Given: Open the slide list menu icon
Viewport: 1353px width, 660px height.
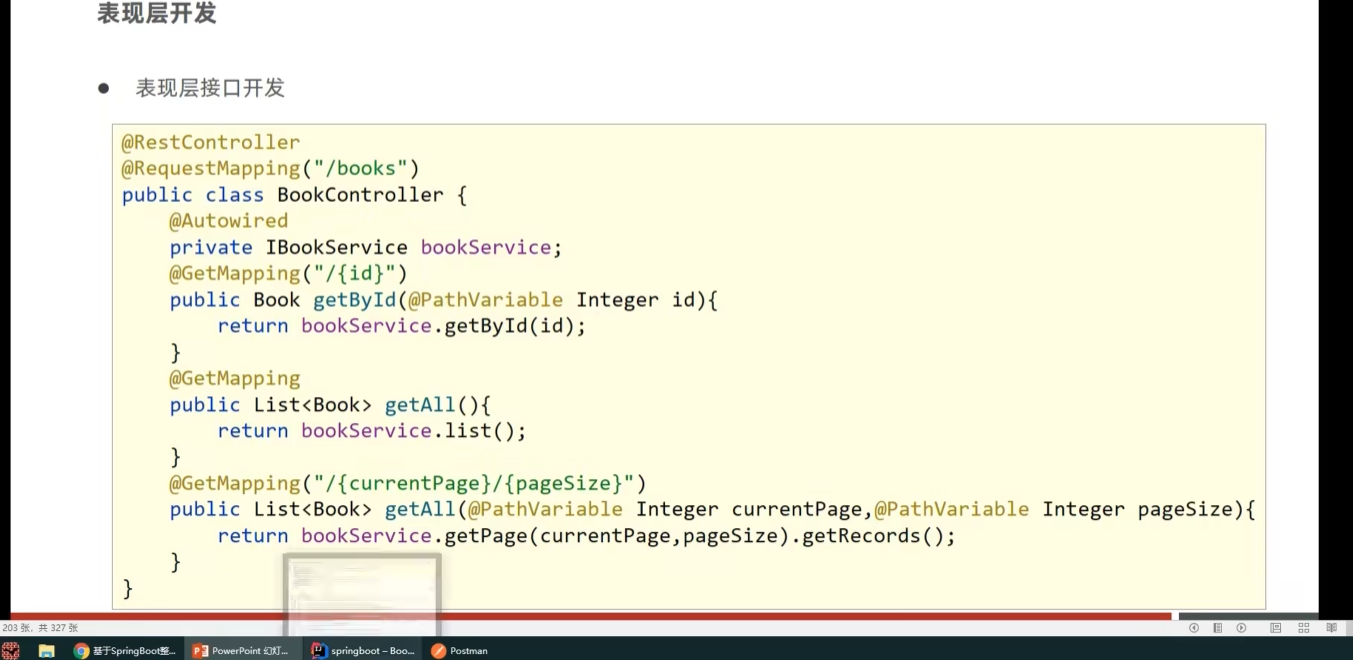Looking at the screenshot, I should [x=1217, y=628].
